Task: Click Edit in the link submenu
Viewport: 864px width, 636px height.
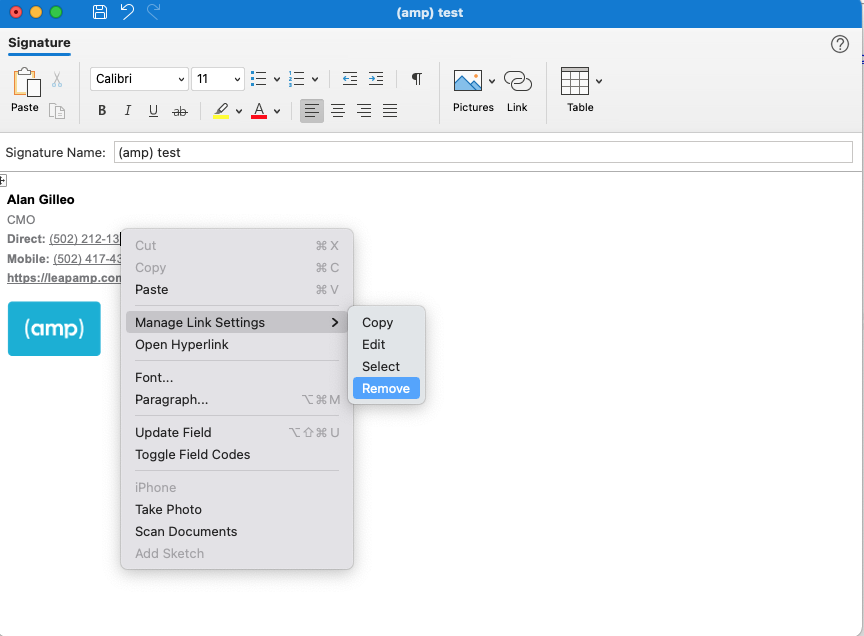Action: point(386,344)
